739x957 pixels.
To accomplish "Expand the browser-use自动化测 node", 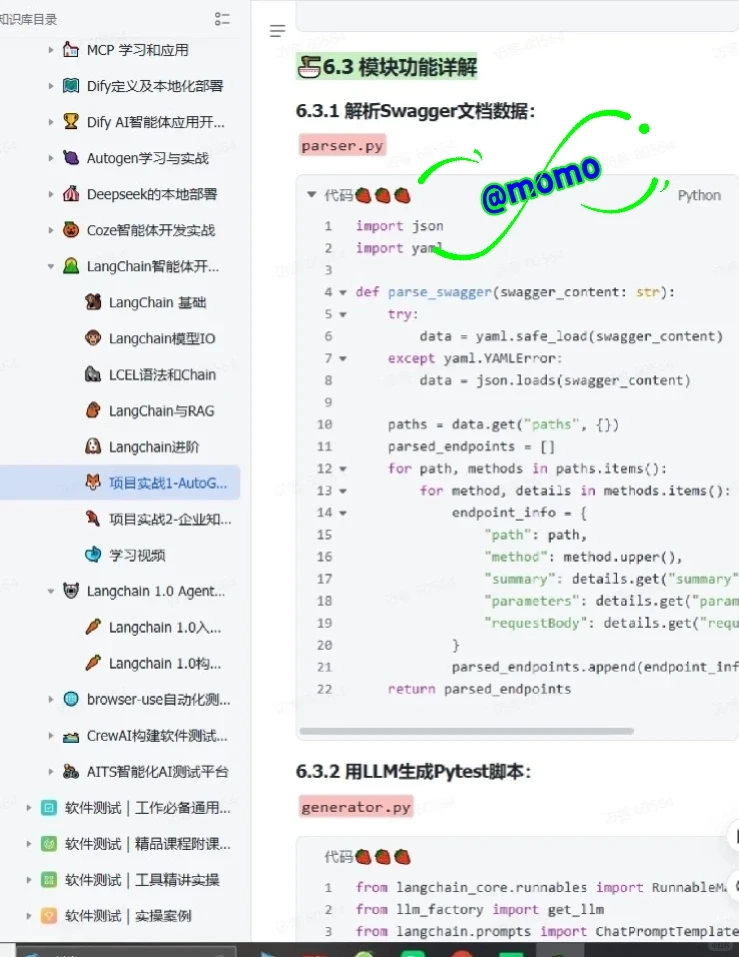I will click(x=51, y=699).
